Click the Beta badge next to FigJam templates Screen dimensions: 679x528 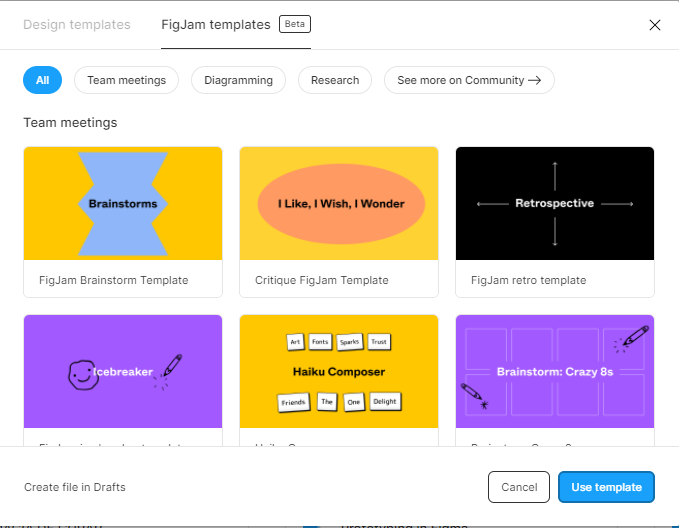[294, 25]
